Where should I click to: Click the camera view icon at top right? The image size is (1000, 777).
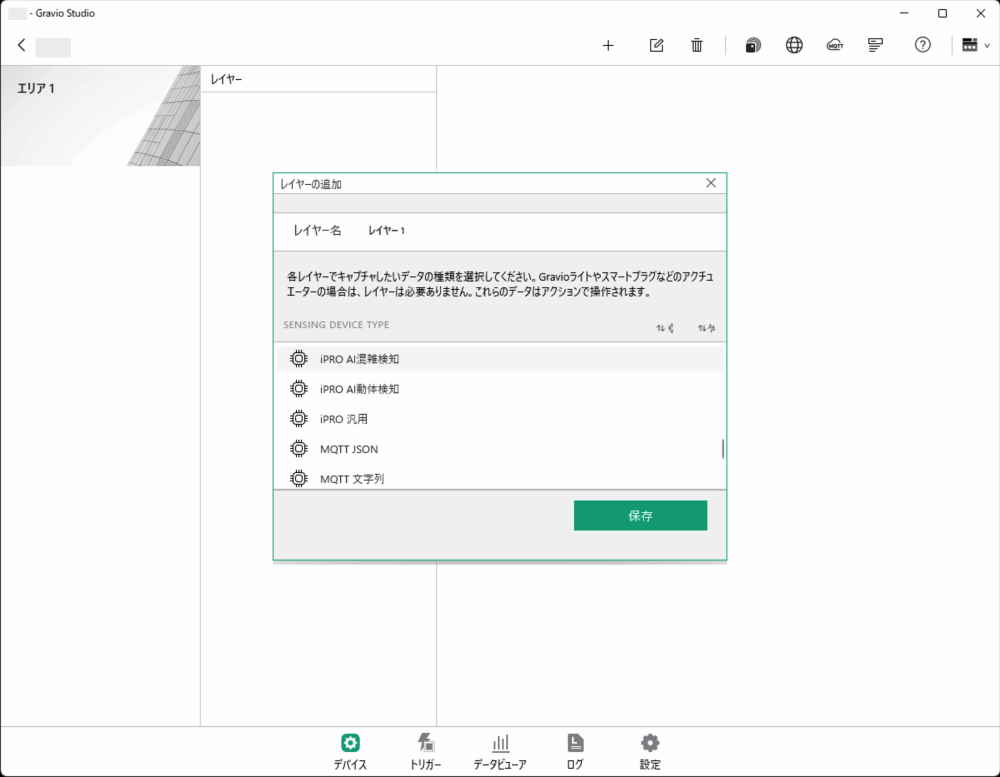(x=969, y=44)
